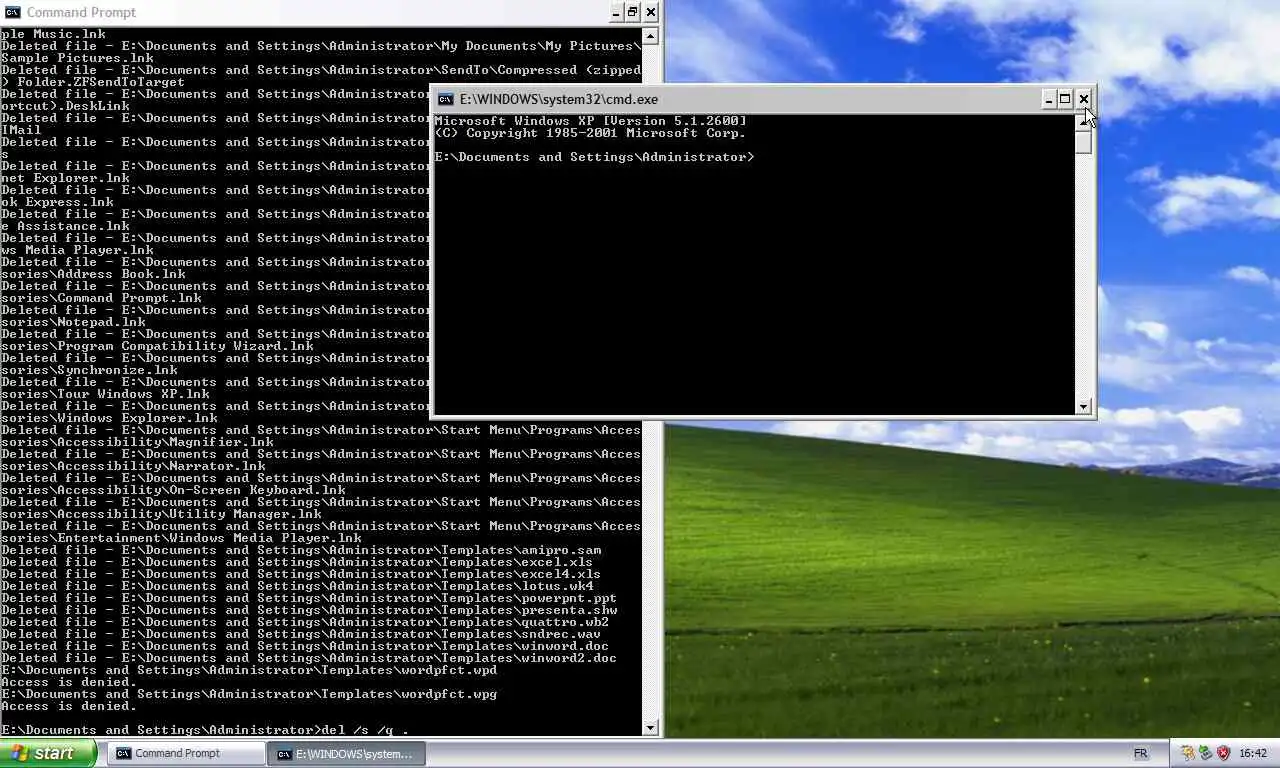The image size is (1280, 768).
Task: Click the 'Windows Explorer.lnk' line
Action: [108, 418]
